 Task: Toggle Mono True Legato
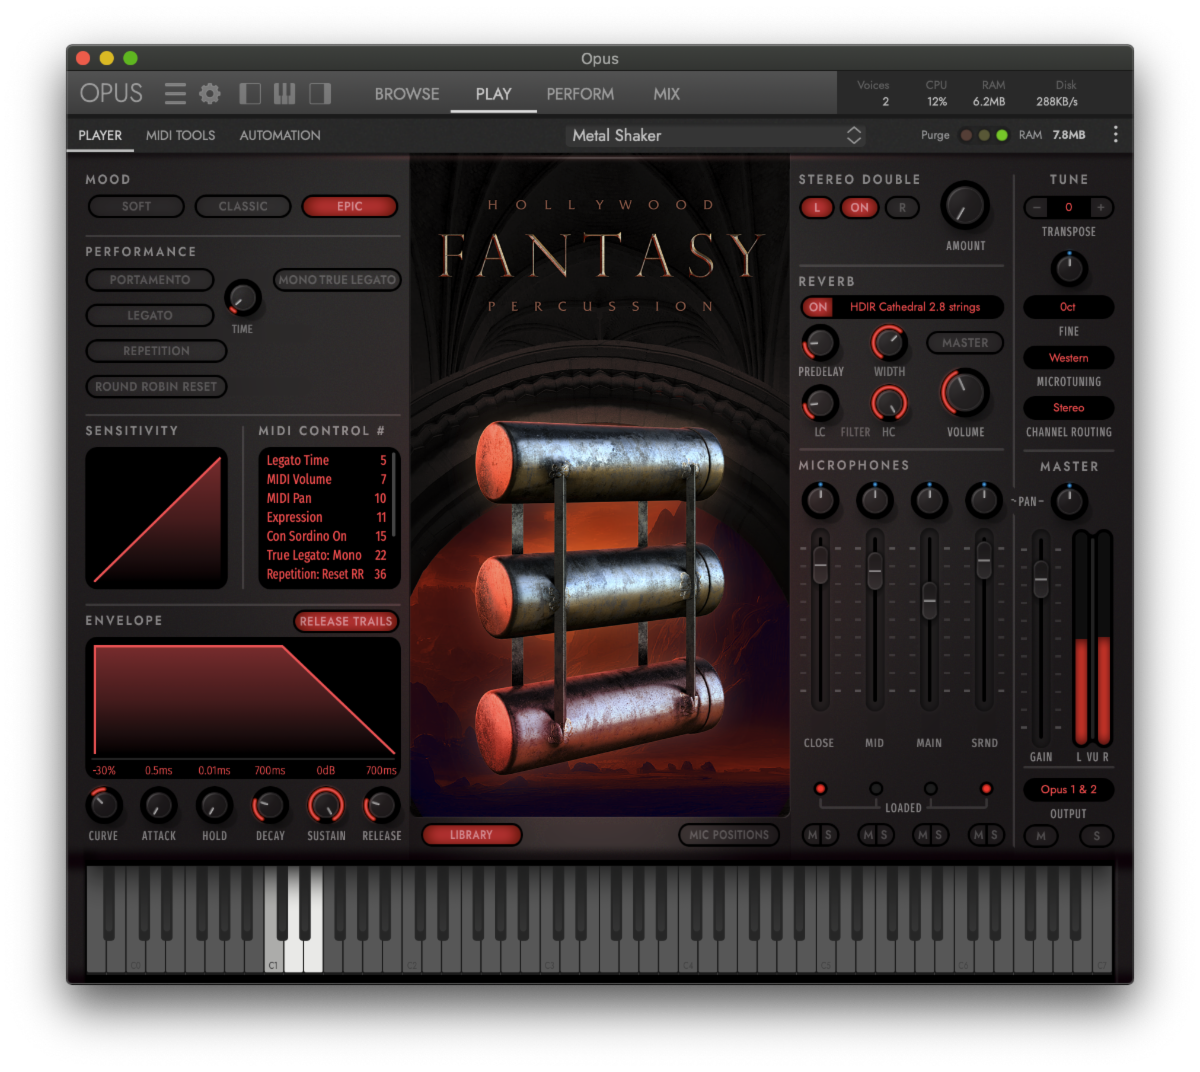coord(337,280)
